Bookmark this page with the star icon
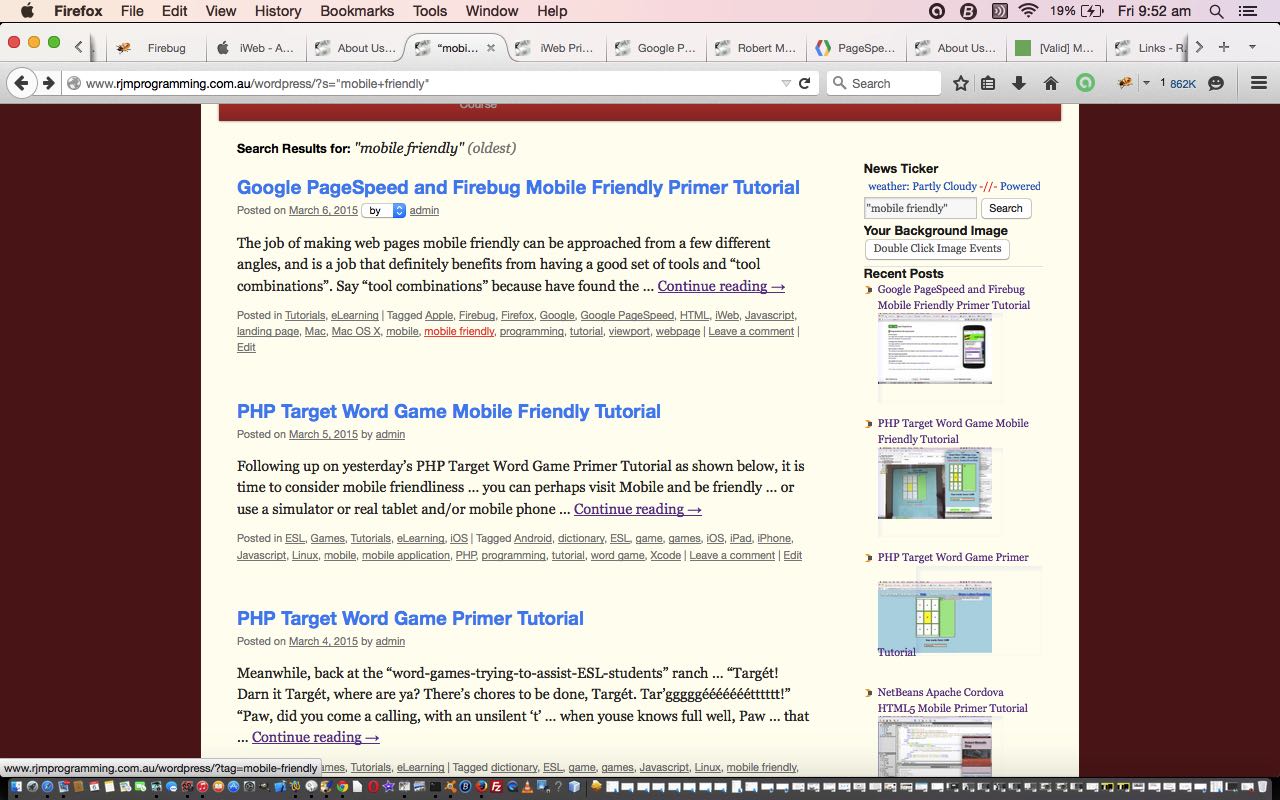 point(961,84)
